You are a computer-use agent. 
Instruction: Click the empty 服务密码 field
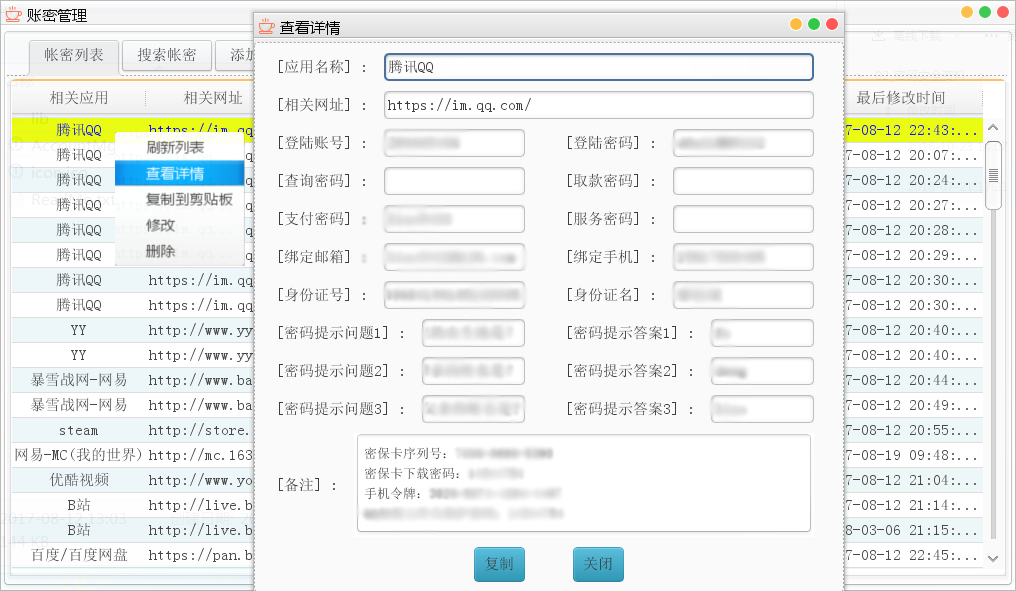tap(743, 219)
